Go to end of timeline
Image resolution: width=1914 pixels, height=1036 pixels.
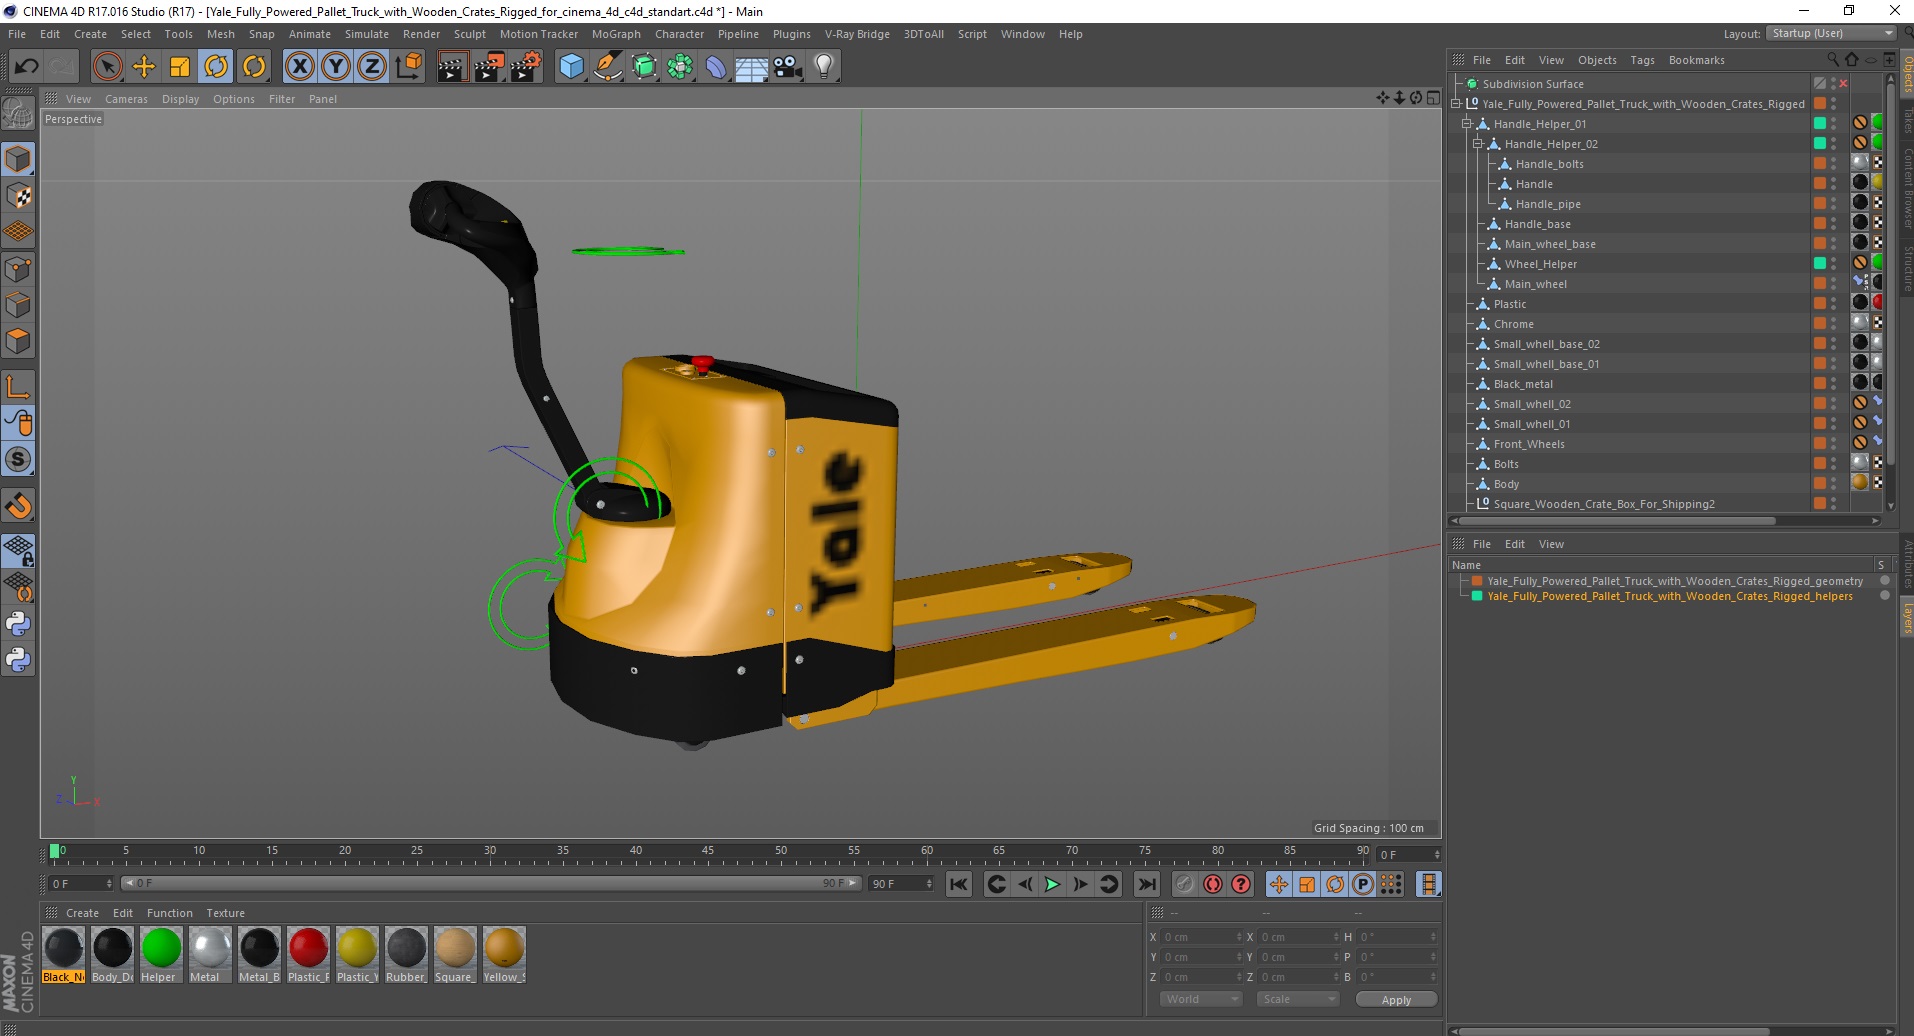tap(1147, 884)
